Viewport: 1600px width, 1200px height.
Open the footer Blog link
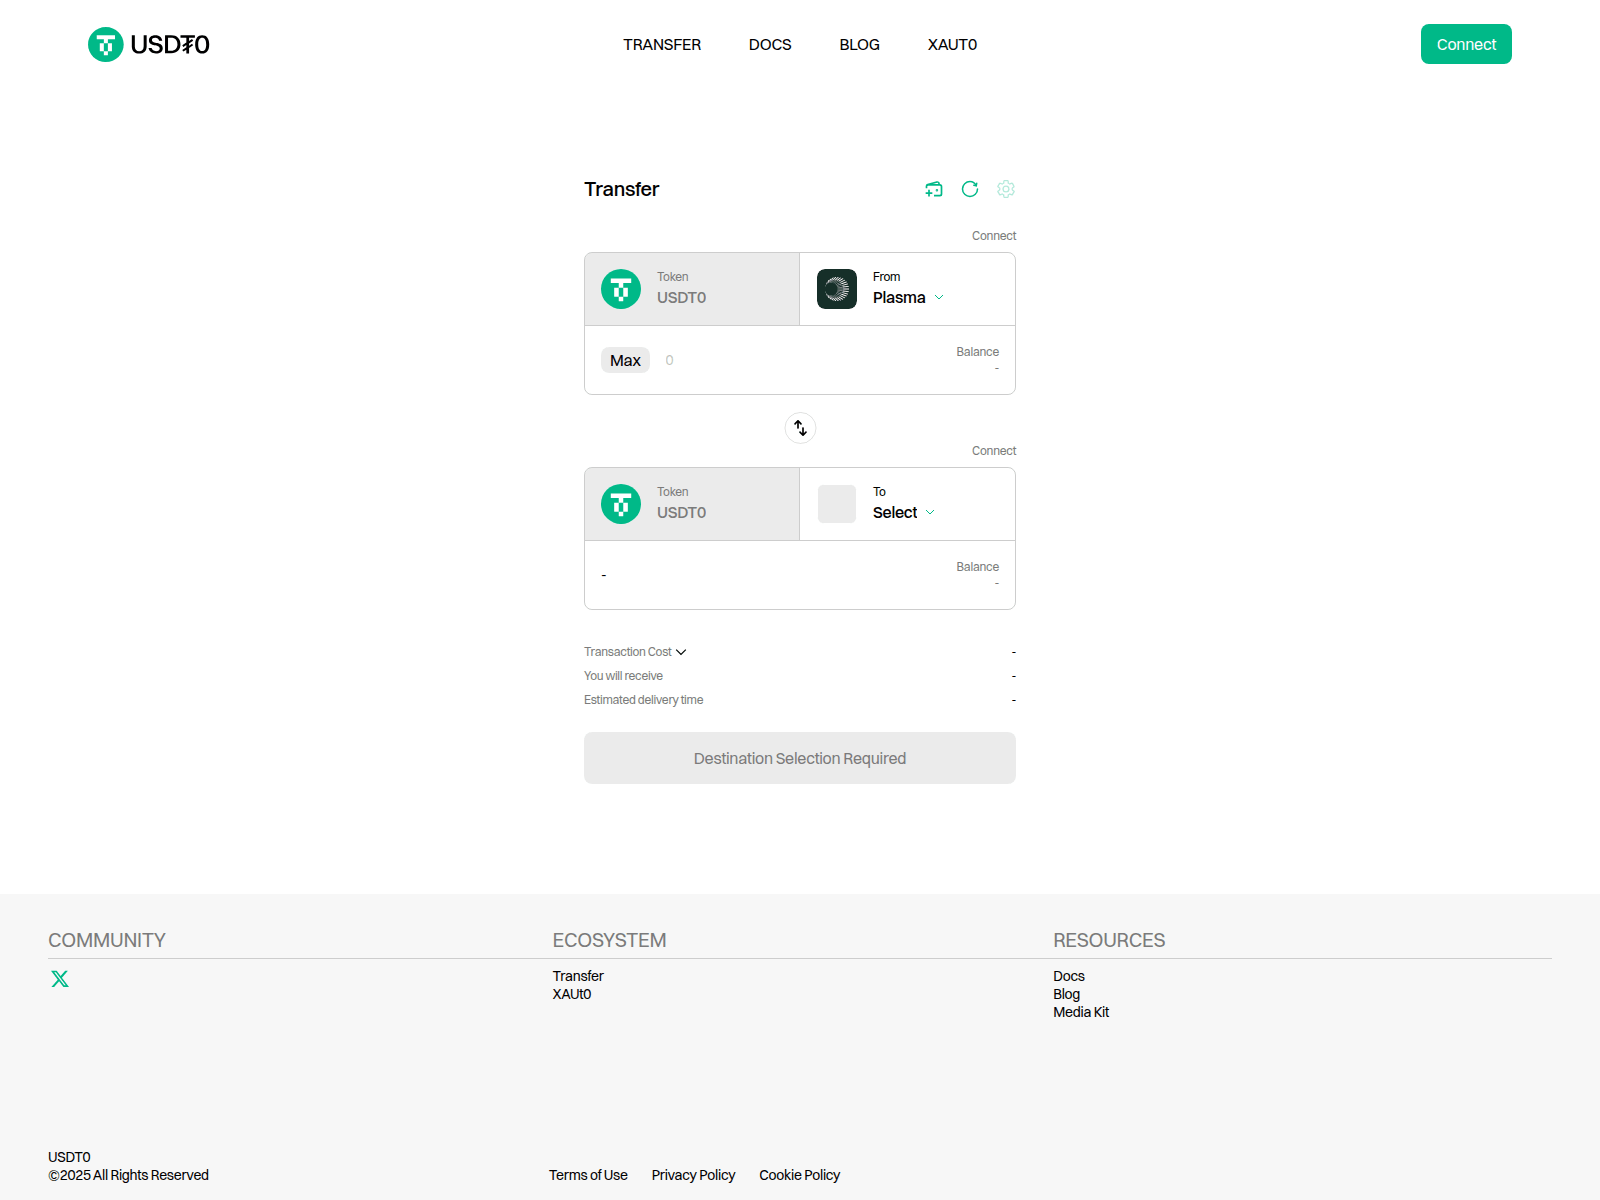click(x=1066, y=994)
